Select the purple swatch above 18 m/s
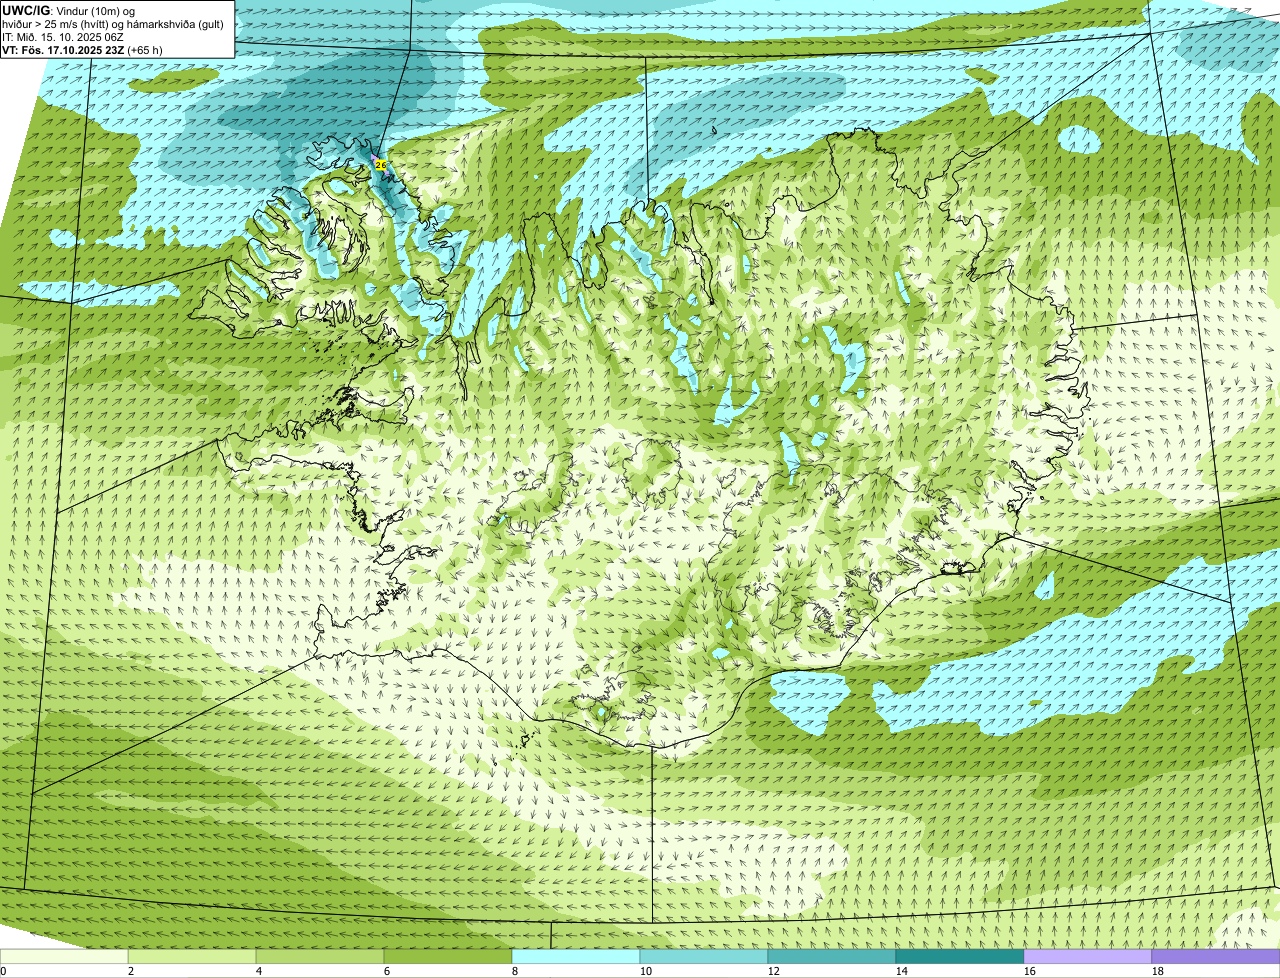Image resolution: width=1280 pixels, height=978 pixels. point(1216,956)
